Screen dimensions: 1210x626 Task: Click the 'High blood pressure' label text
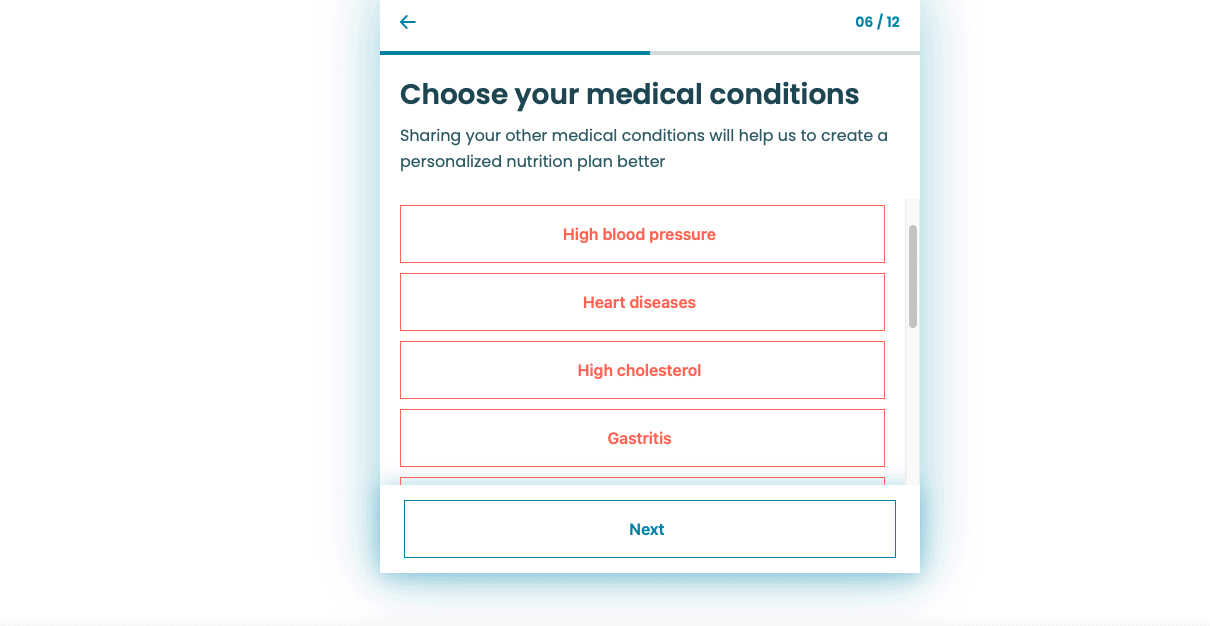coord(639,234)
